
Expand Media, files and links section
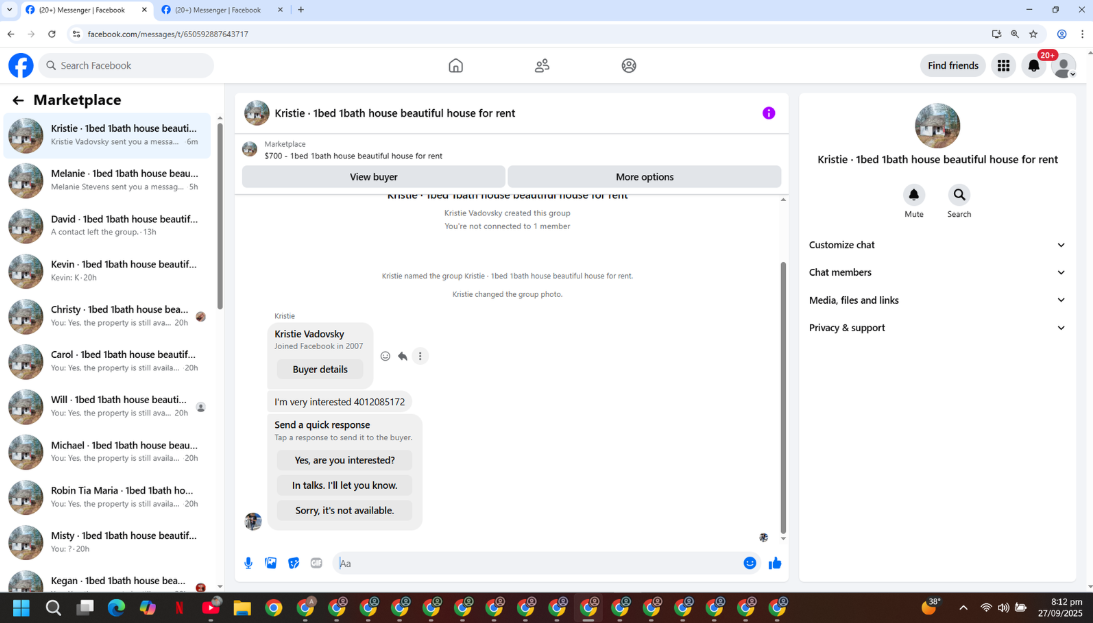coord(937,300)
